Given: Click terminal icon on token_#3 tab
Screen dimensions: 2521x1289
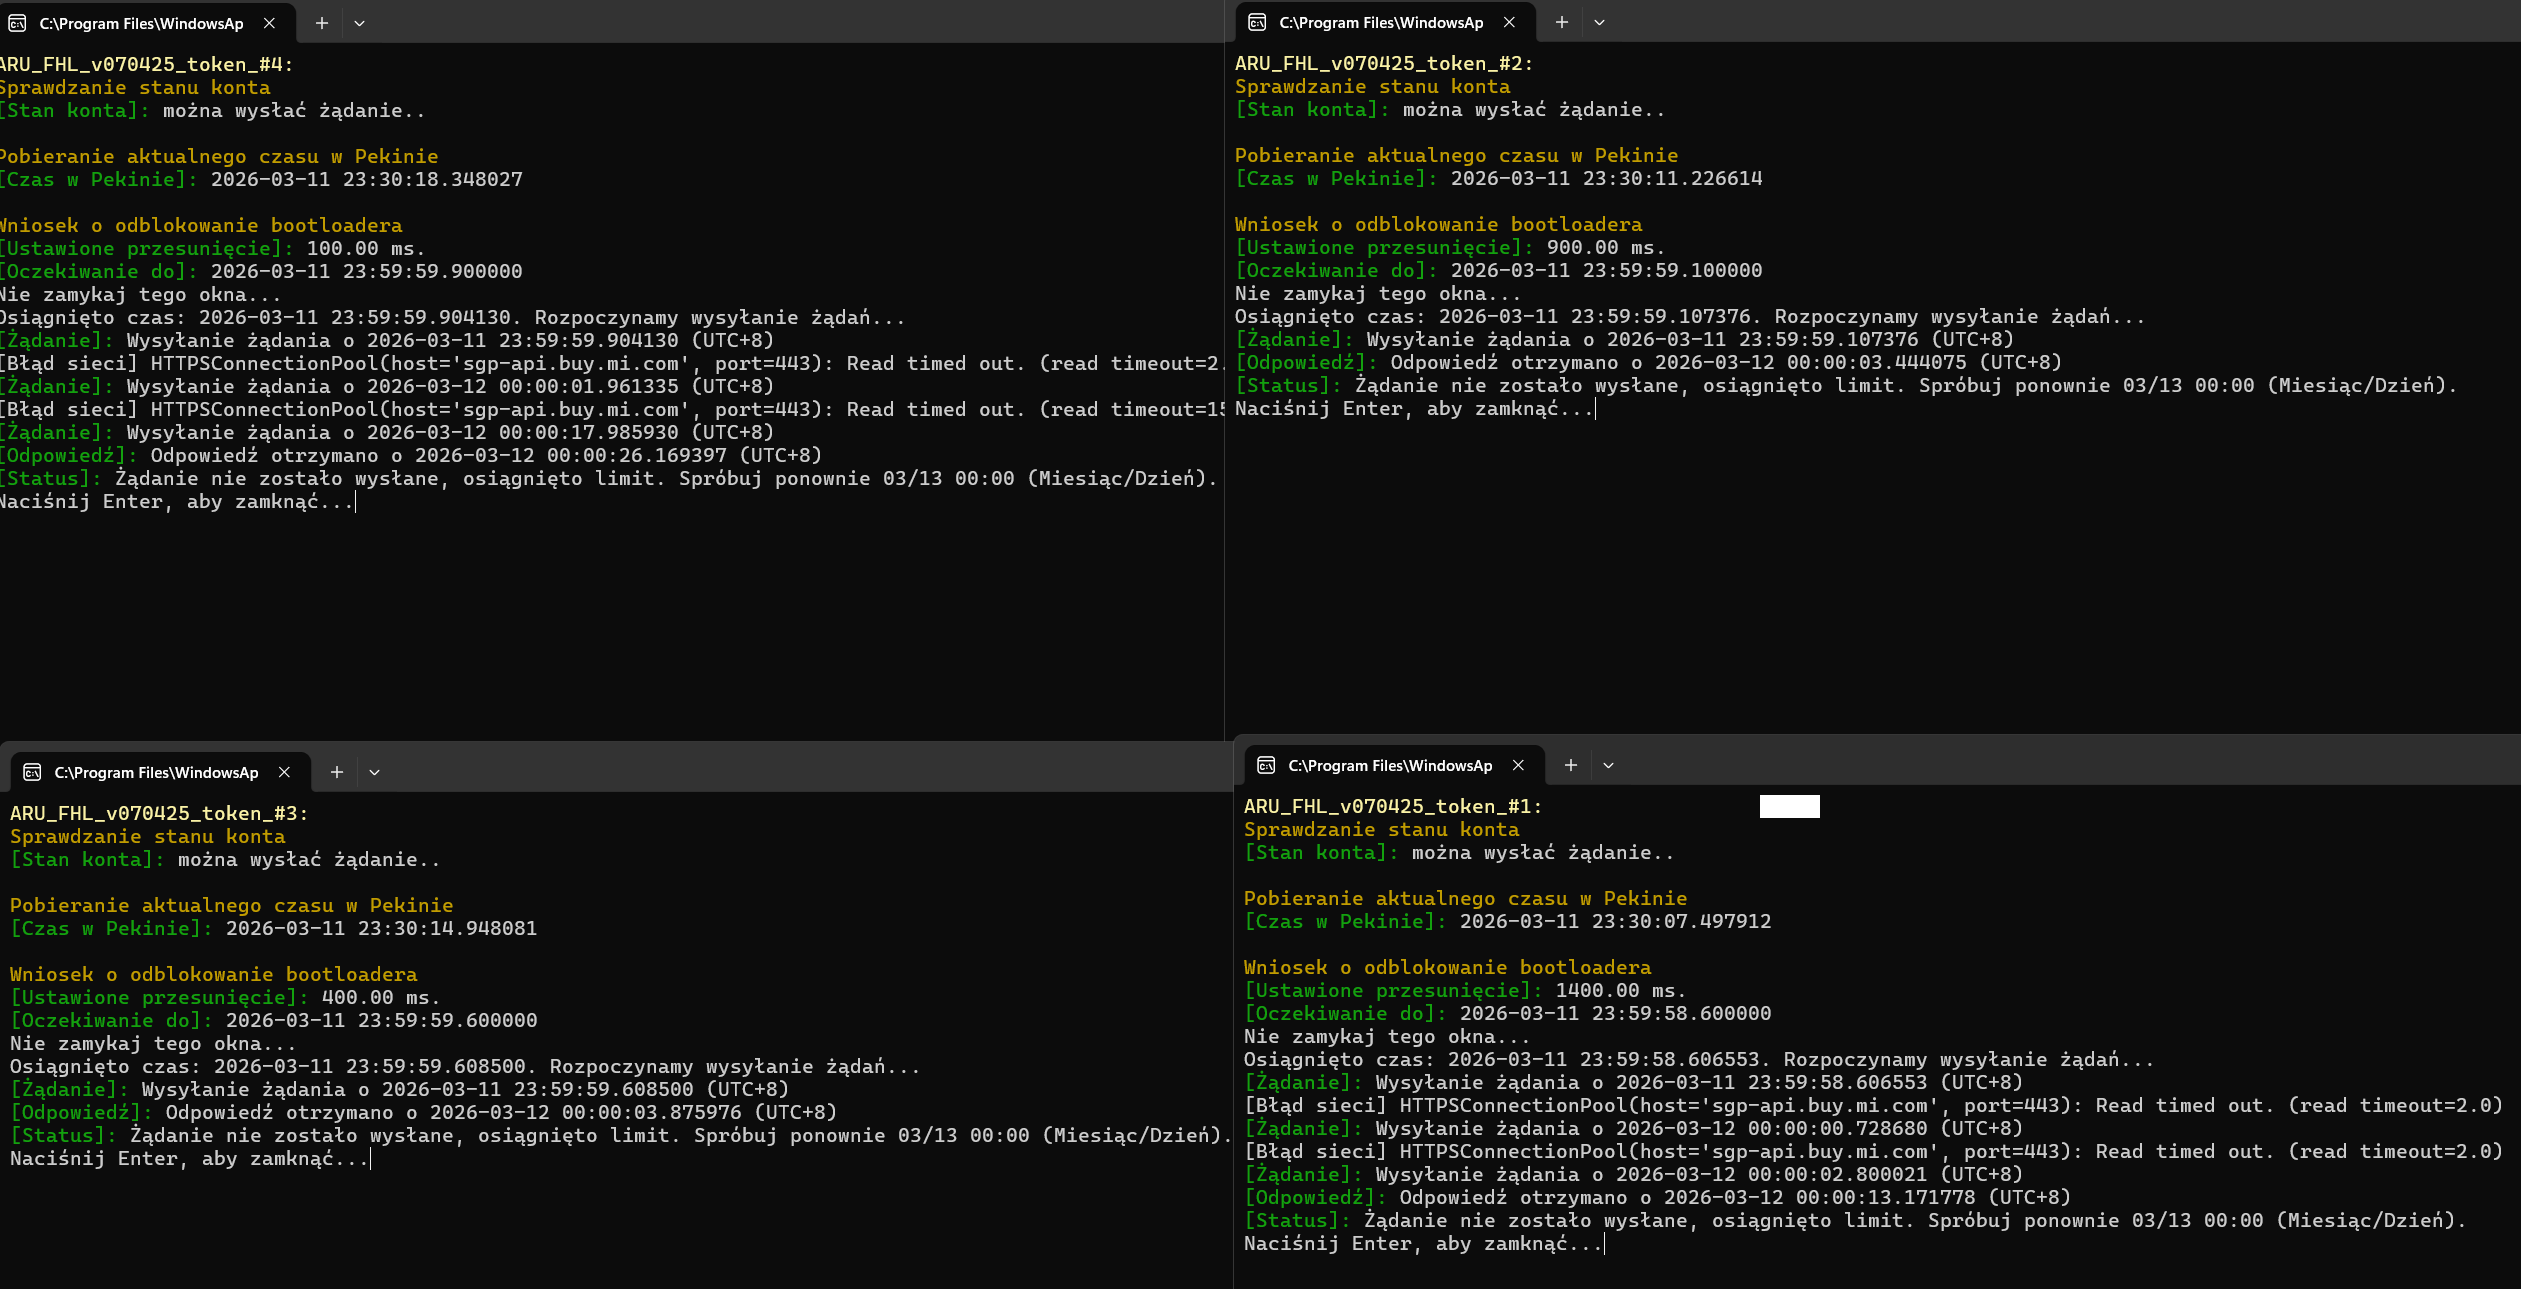Looking at the screenshot, I should click(x=32, y=772).
